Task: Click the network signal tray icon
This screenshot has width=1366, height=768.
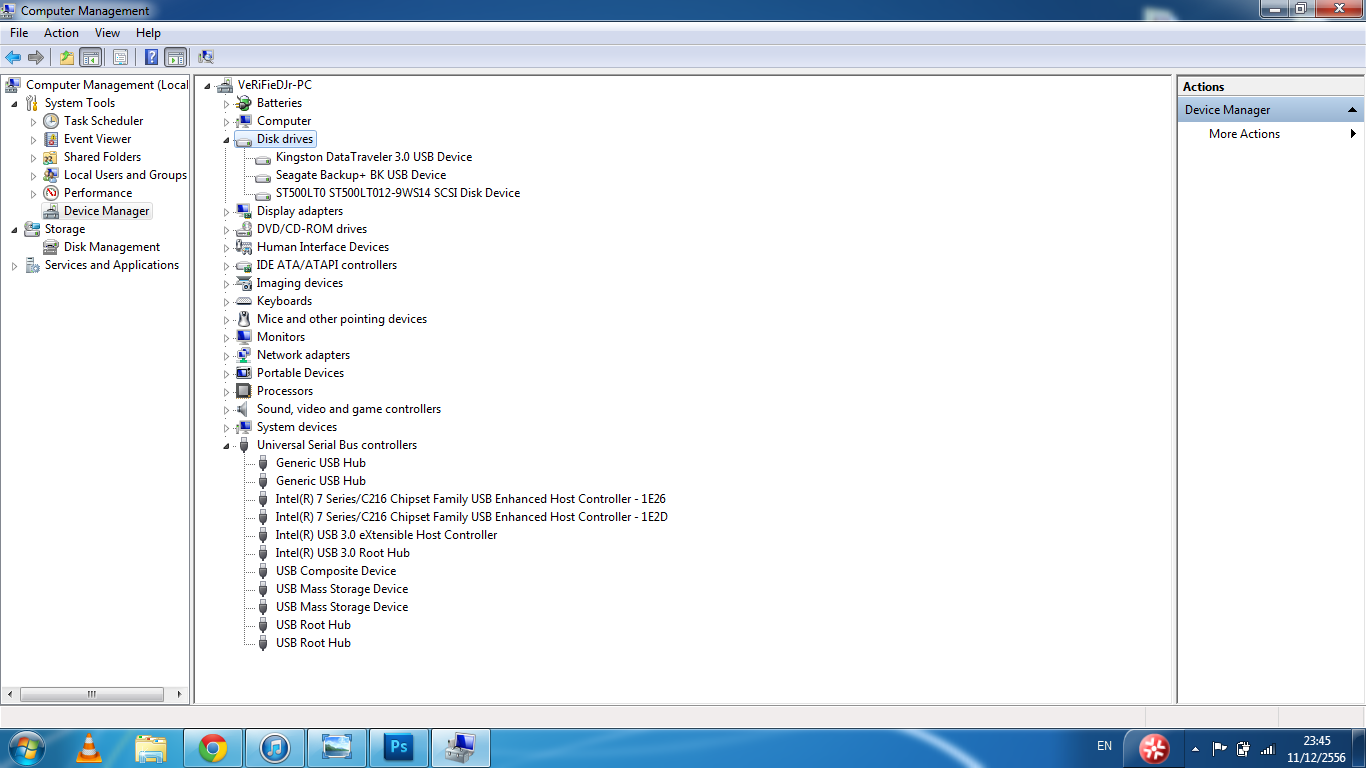Action: (x=1267, y=748)
